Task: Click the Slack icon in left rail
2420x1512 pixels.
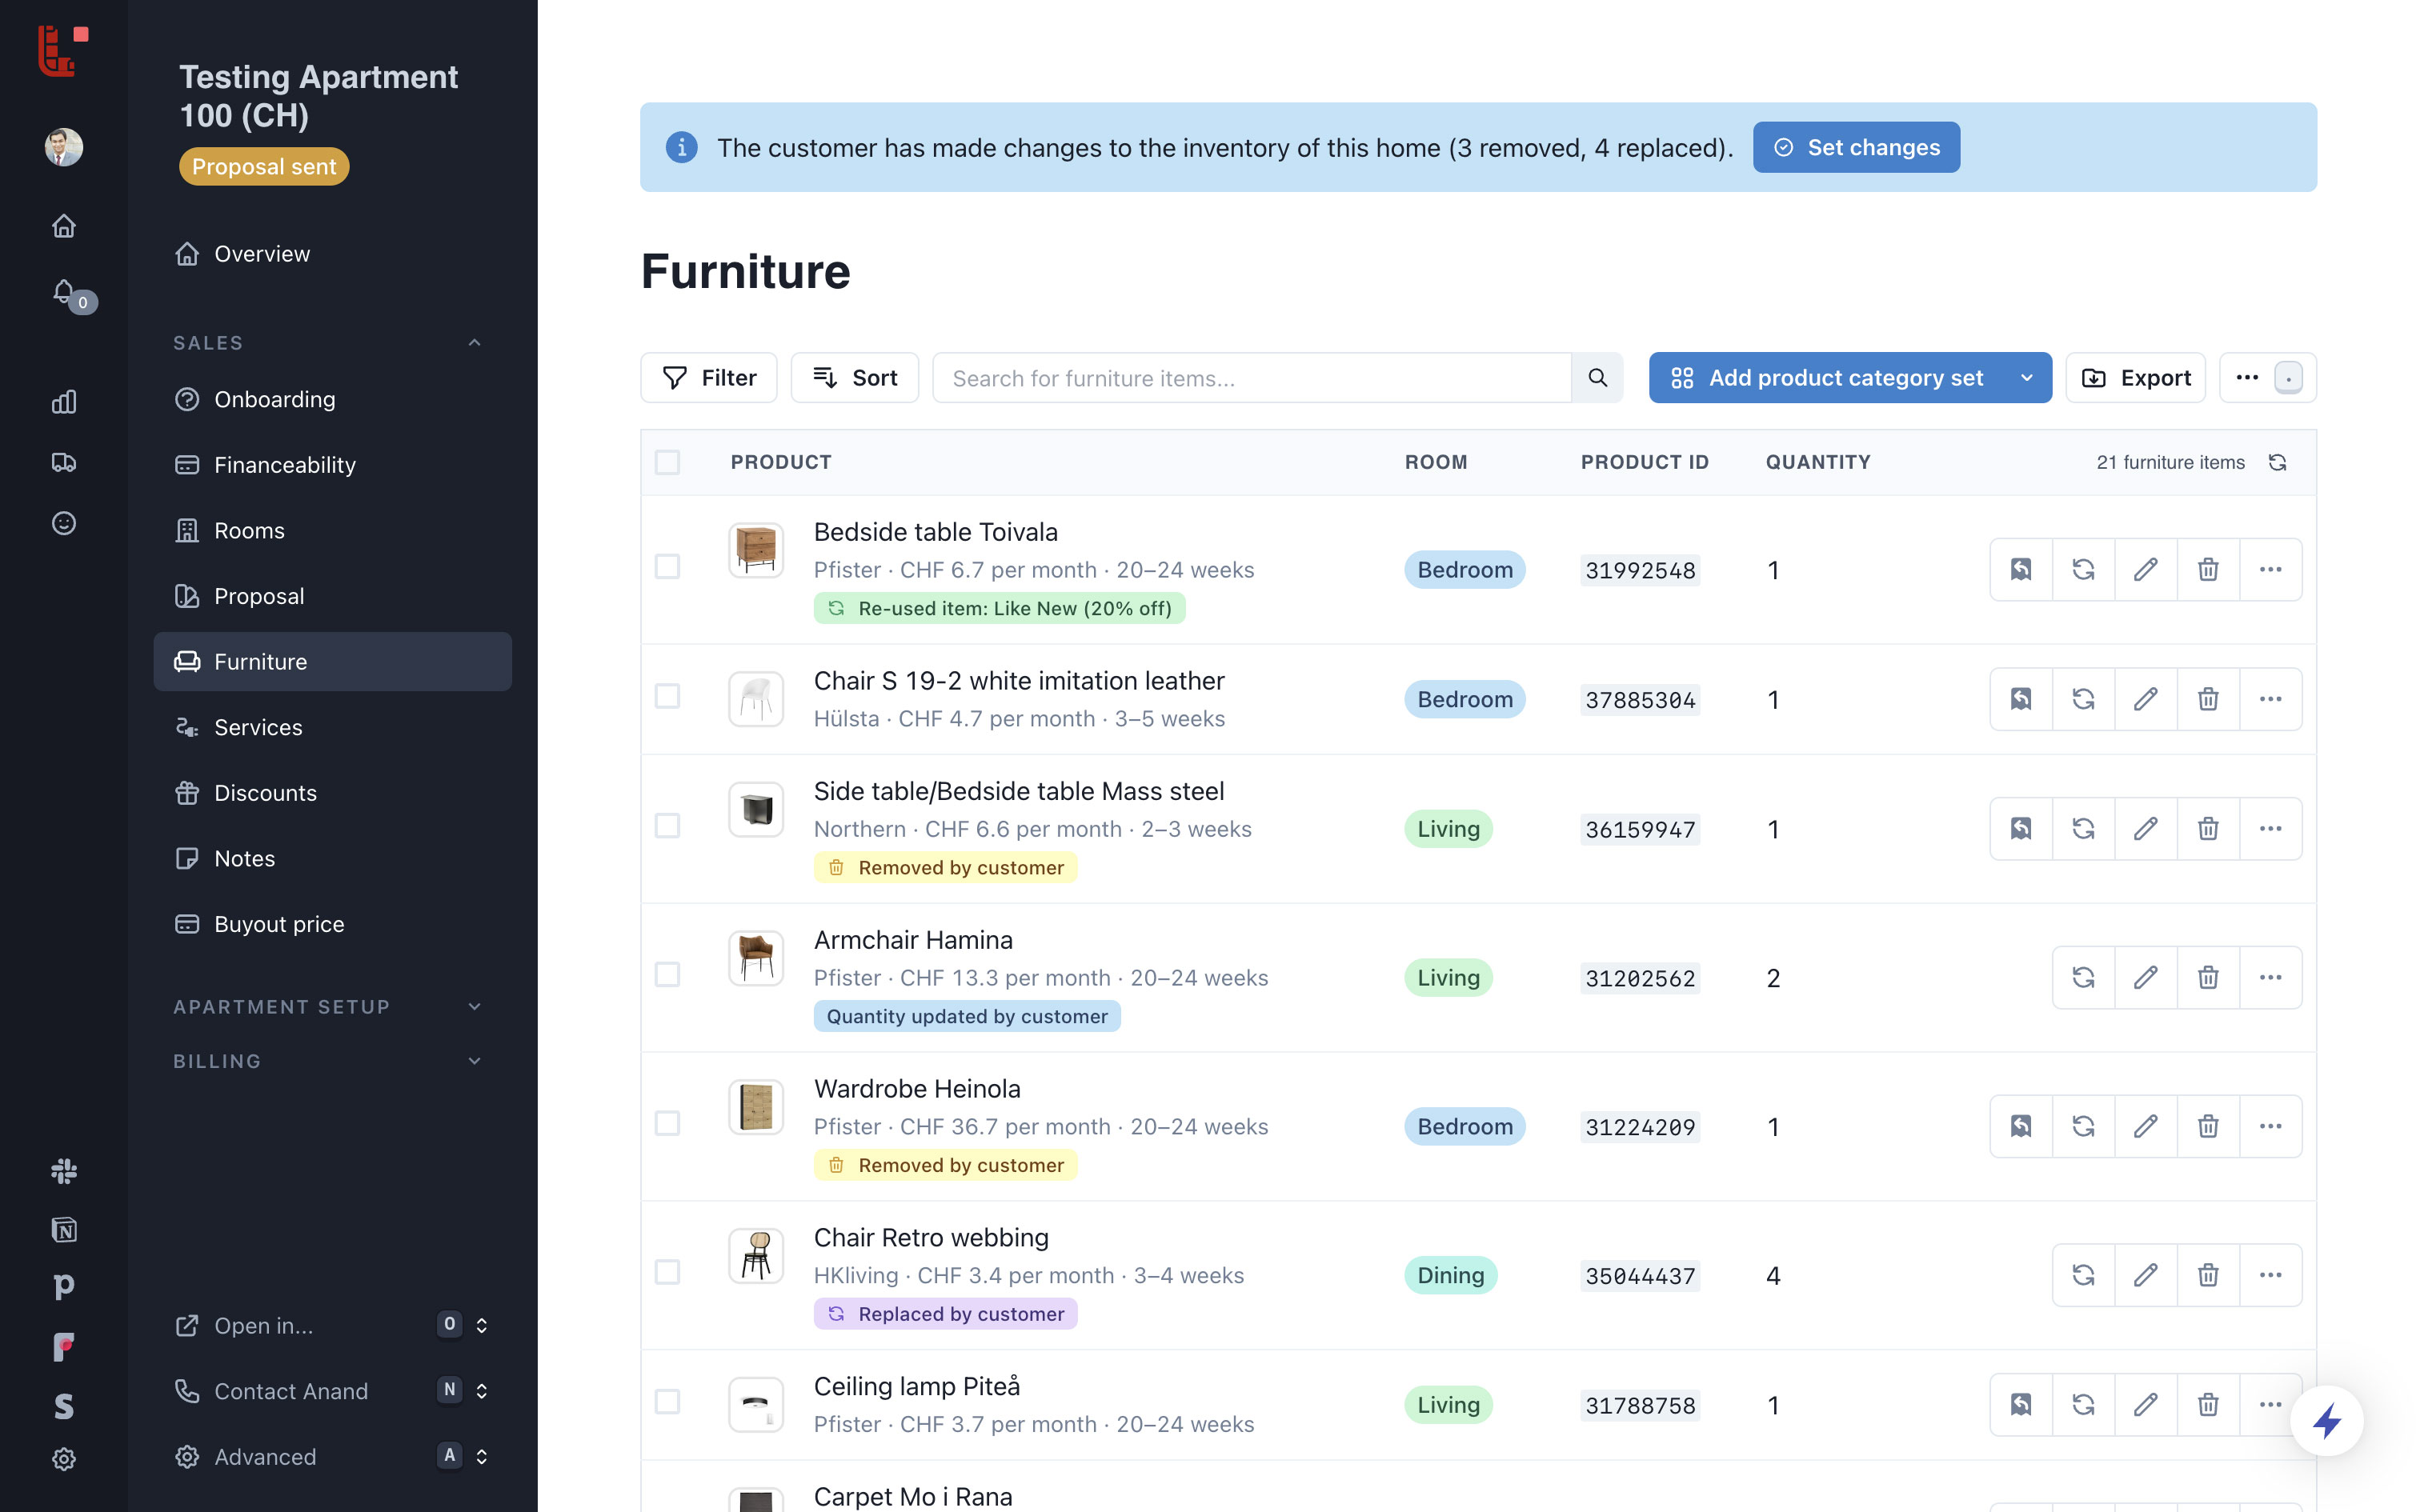Action: pyautogui.click(x=64, y=1170)
